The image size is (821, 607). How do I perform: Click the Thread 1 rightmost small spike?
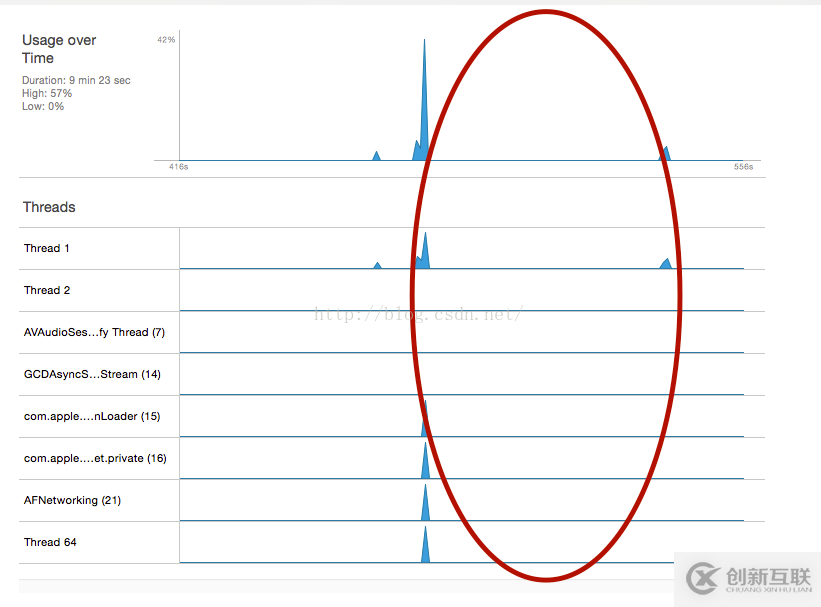[666, 263]
